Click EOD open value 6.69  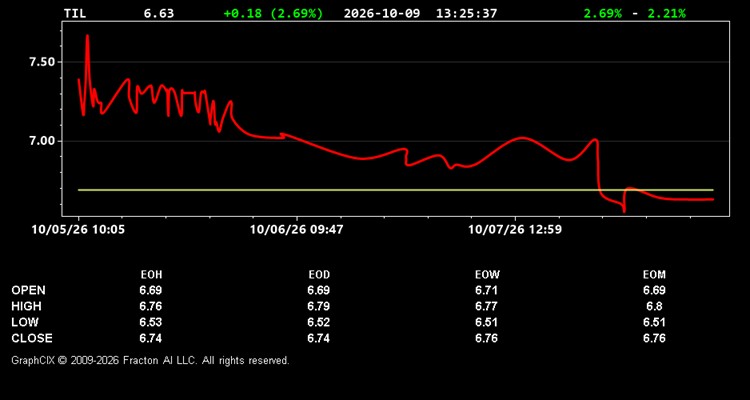click(x=319, y=290)
